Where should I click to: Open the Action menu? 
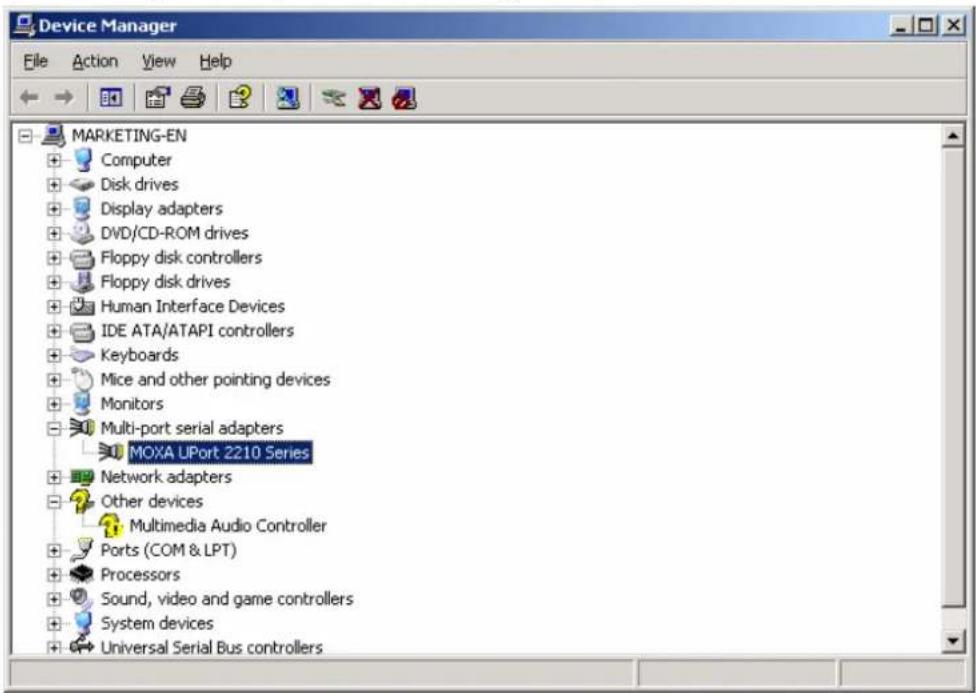point(95,61)
